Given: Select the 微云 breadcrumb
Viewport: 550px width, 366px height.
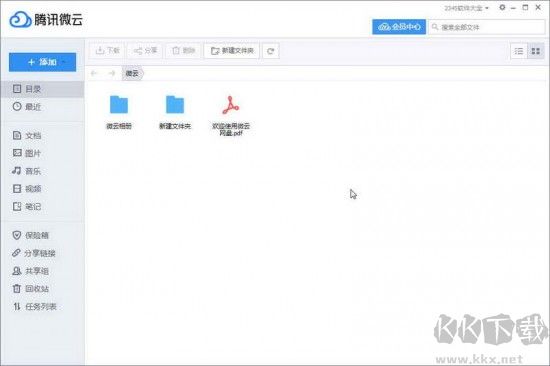Looking at the screenshot, I should 133,73.
